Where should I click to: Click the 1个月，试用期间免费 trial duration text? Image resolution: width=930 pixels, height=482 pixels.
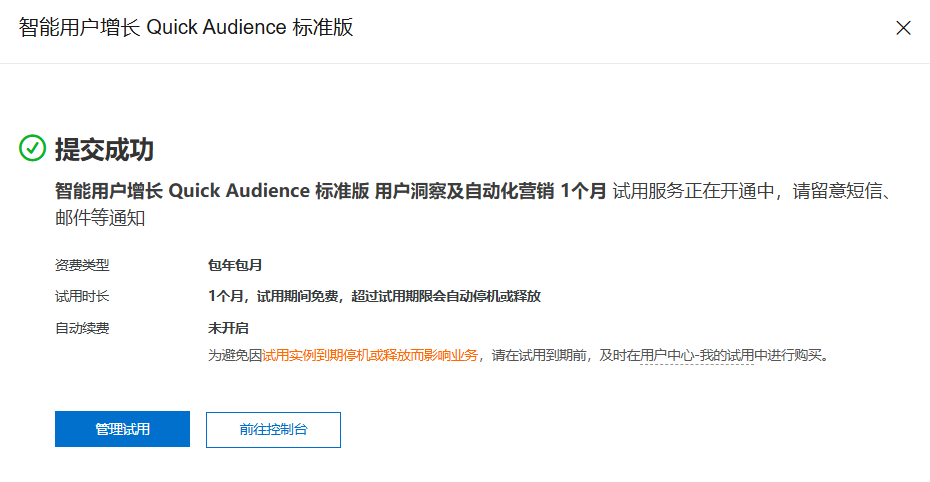374,296
